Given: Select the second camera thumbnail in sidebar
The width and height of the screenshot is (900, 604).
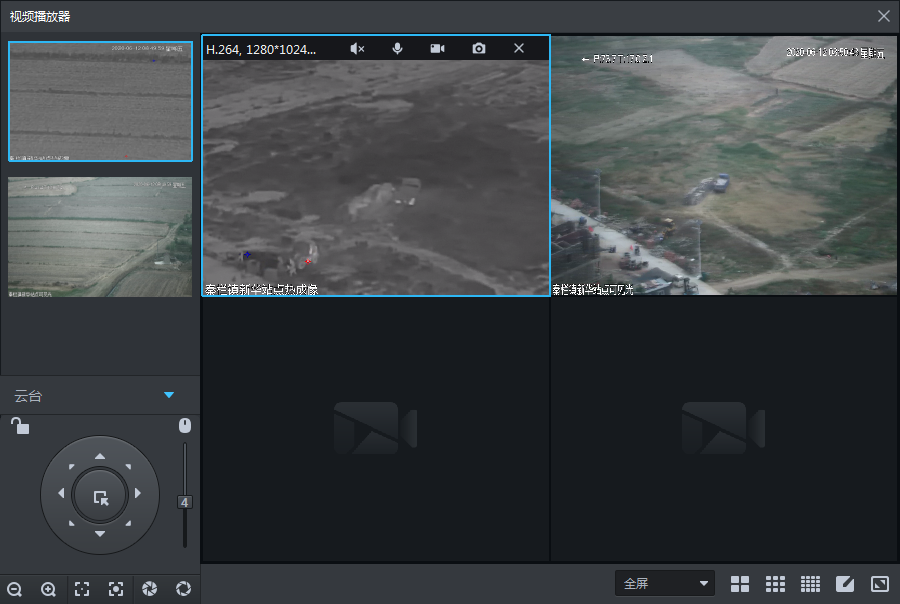Looking at the screenshot, I should point(100,237).
